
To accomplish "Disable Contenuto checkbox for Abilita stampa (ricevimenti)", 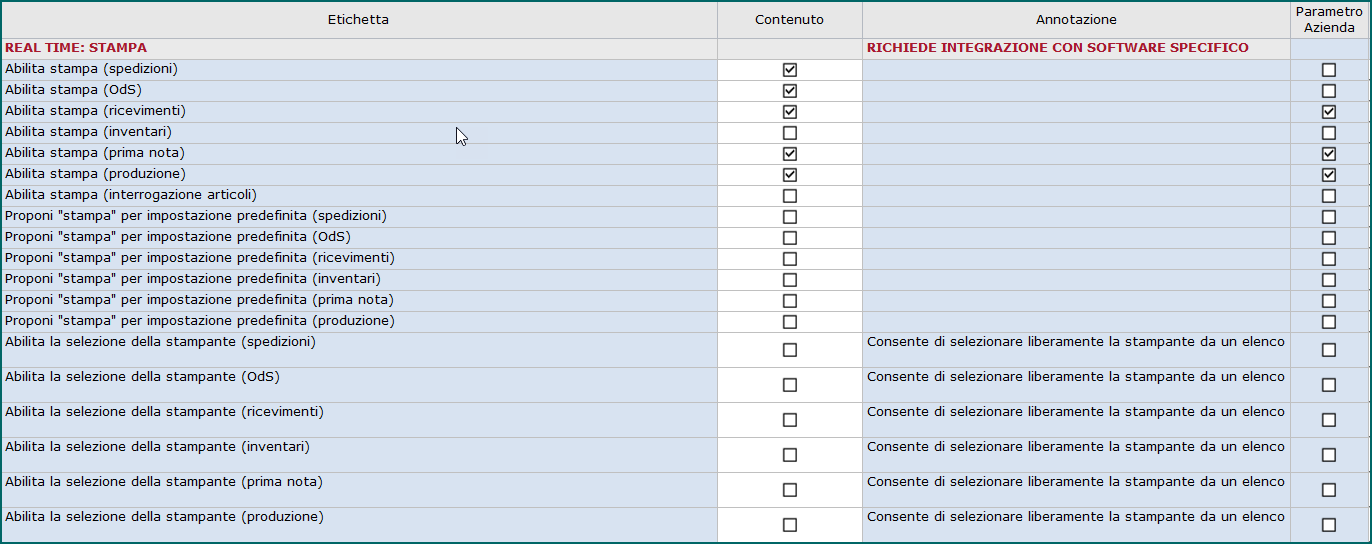I will pos(790,112).
